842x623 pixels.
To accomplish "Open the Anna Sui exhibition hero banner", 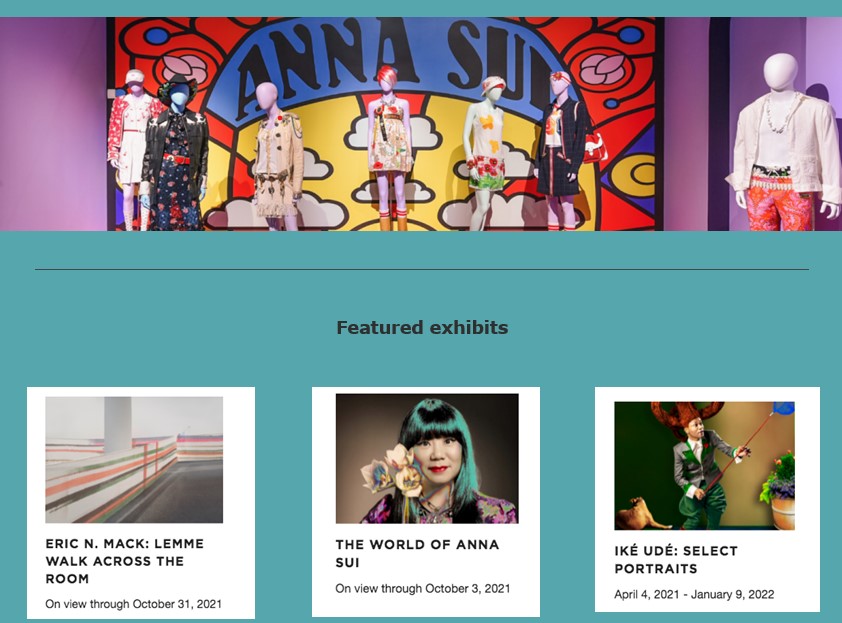I will coord(421,124).
